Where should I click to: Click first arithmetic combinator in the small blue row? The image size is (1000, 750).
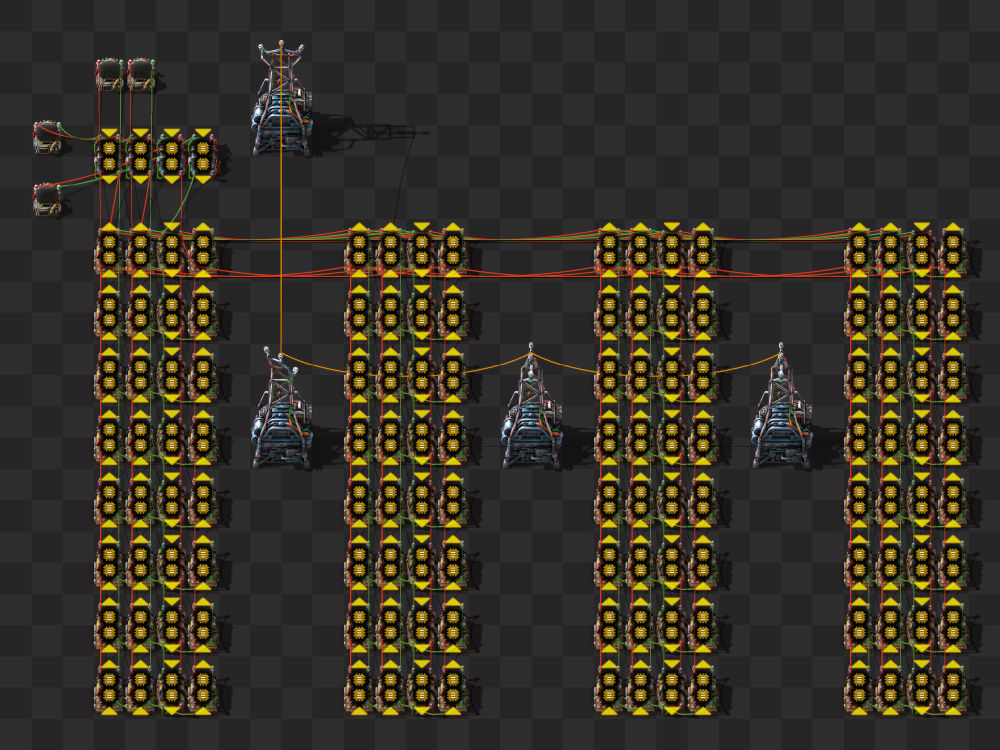click(x=109, y=156)
